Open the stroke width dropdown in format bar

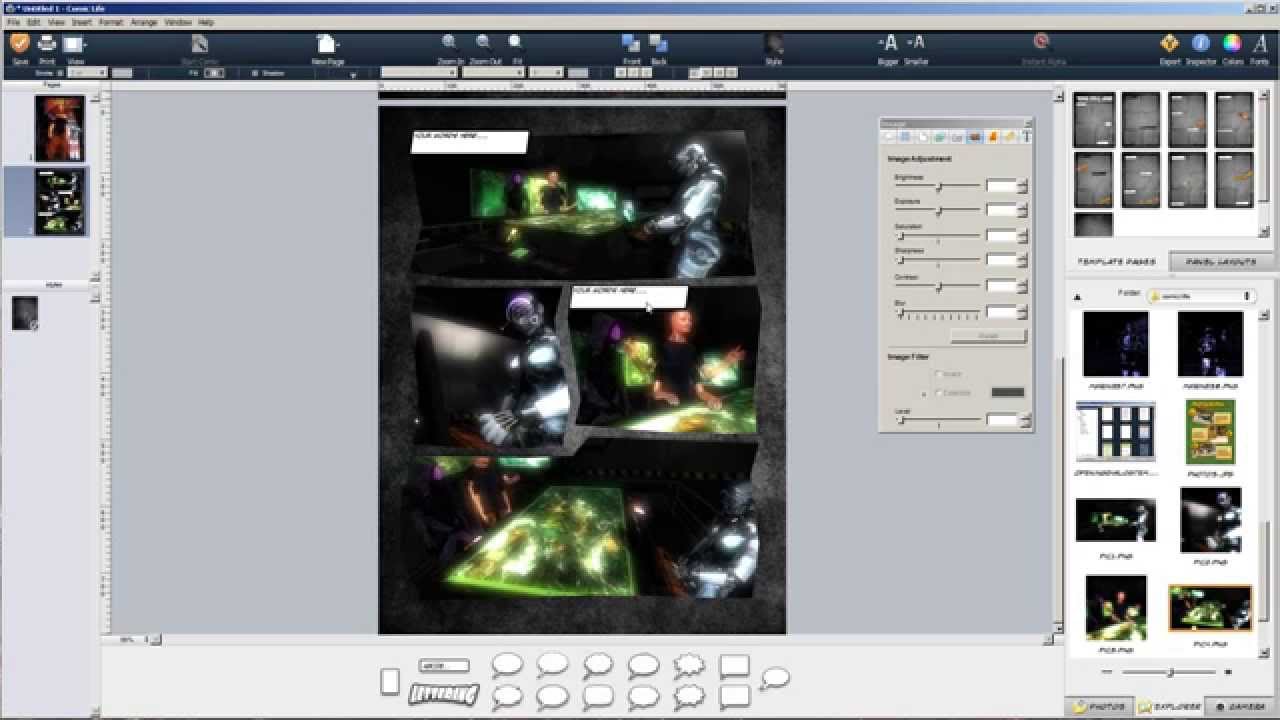click(87, 73)
